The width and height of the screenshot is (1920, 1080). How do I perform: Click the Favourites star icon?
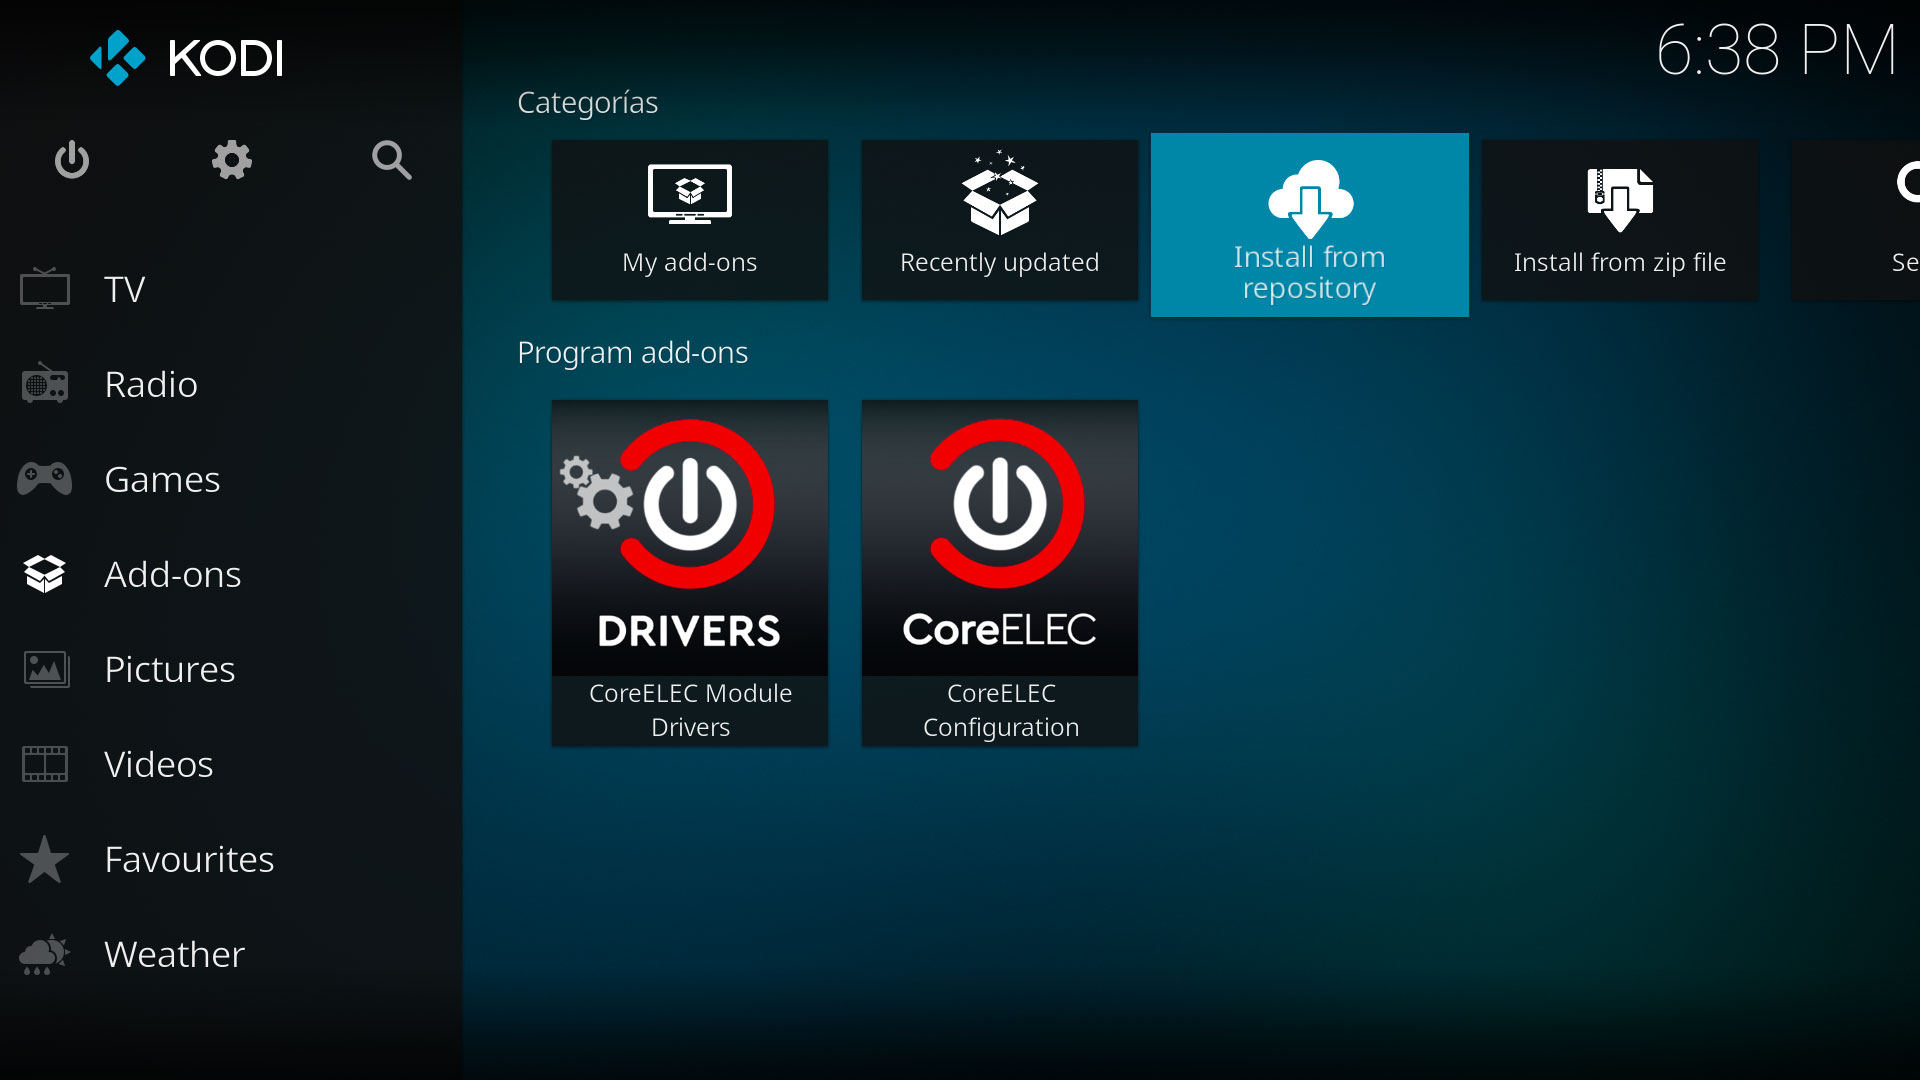pyautogui.click(x=45, y=859)
